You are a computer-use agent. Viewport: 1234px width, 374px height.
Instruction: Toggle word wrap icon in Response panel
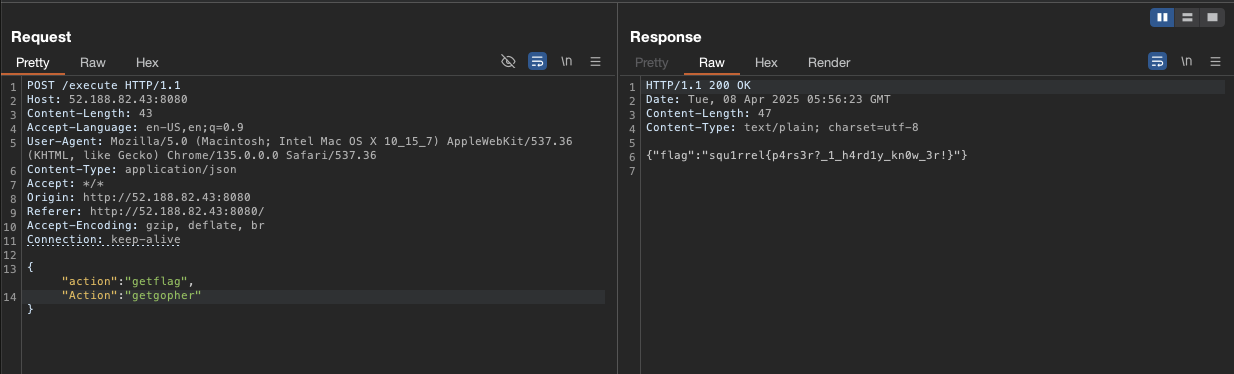[1157, 62]
